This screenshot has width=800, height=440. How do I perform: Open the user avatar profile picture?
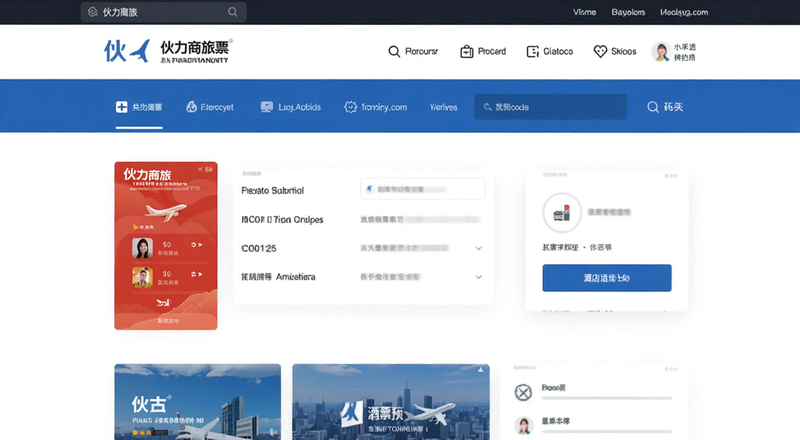(661, 52)
